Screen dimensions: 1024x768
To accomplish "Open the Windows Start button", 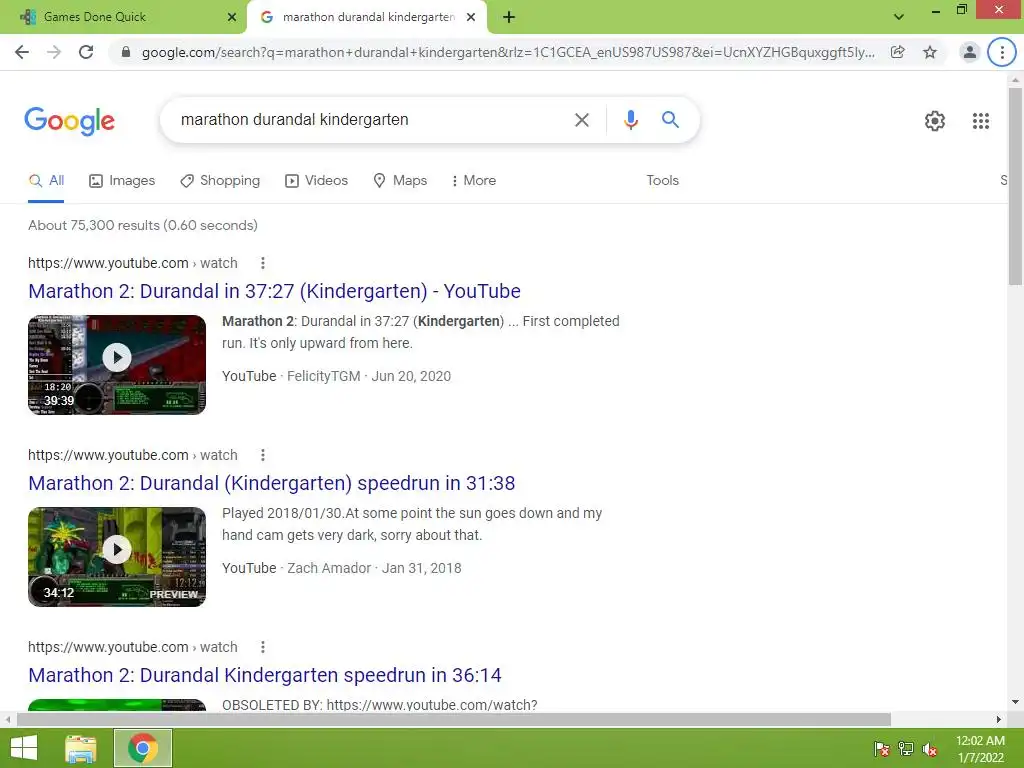I will coord(24,748).
